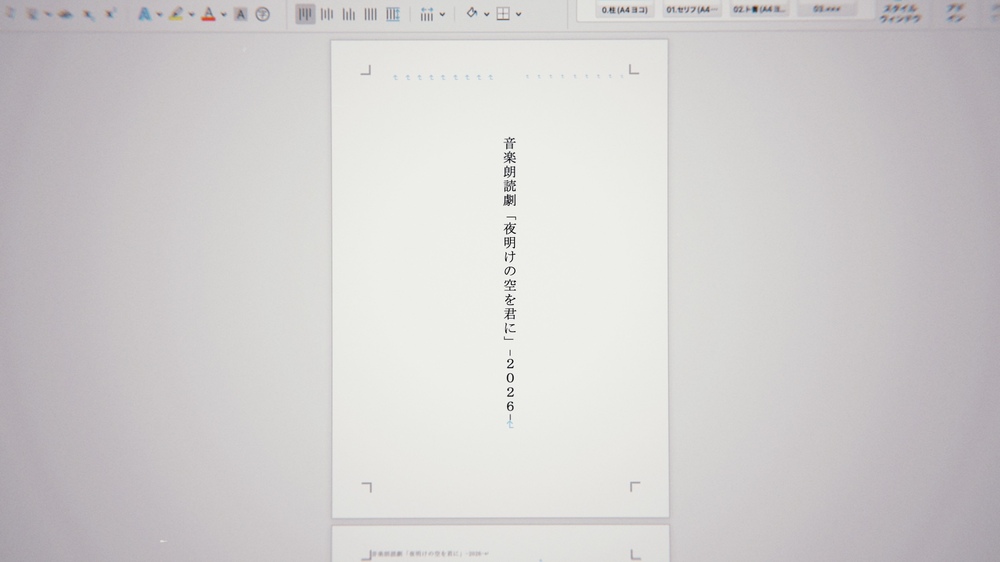
Task: Open the borders dropdown arrow
Action: pyautogui.click(x=518, y=14)
